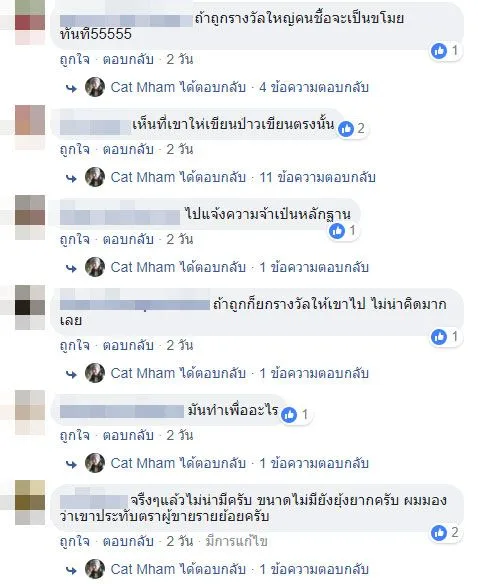
Task: Click the like reaction icon on the 55555 comment
Action: coord(439,51)
